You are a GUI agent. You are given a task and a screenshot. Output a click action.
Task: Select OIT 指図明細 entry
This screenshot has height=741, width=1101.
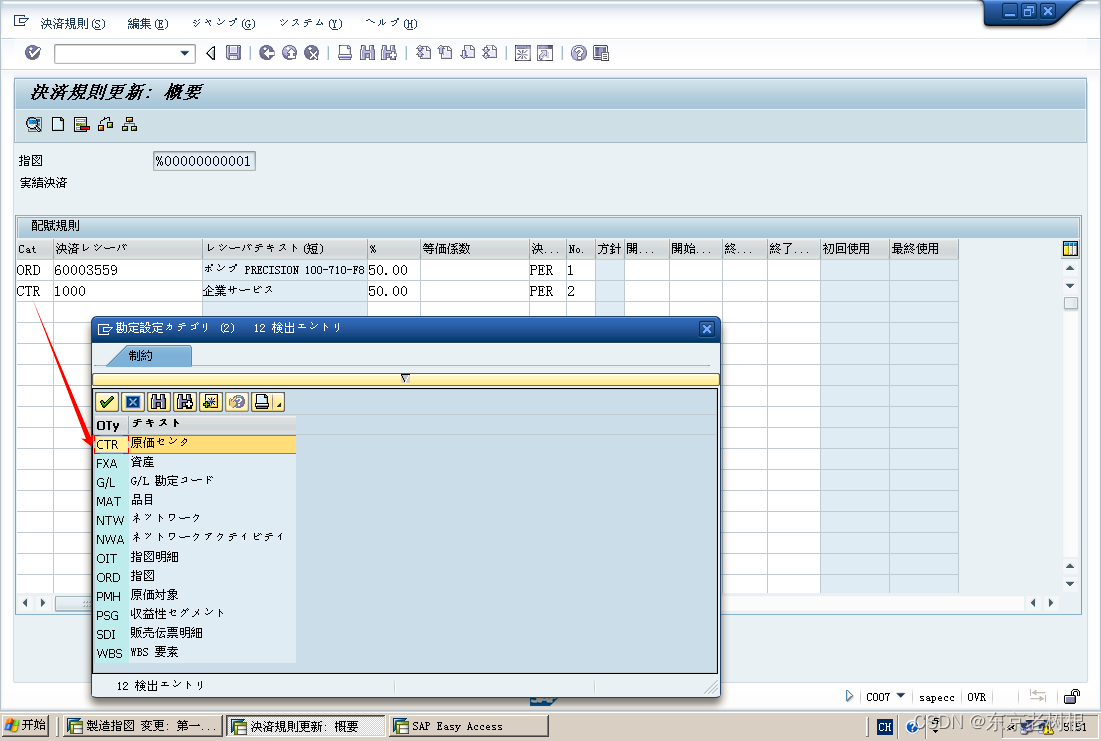point(195,558)
